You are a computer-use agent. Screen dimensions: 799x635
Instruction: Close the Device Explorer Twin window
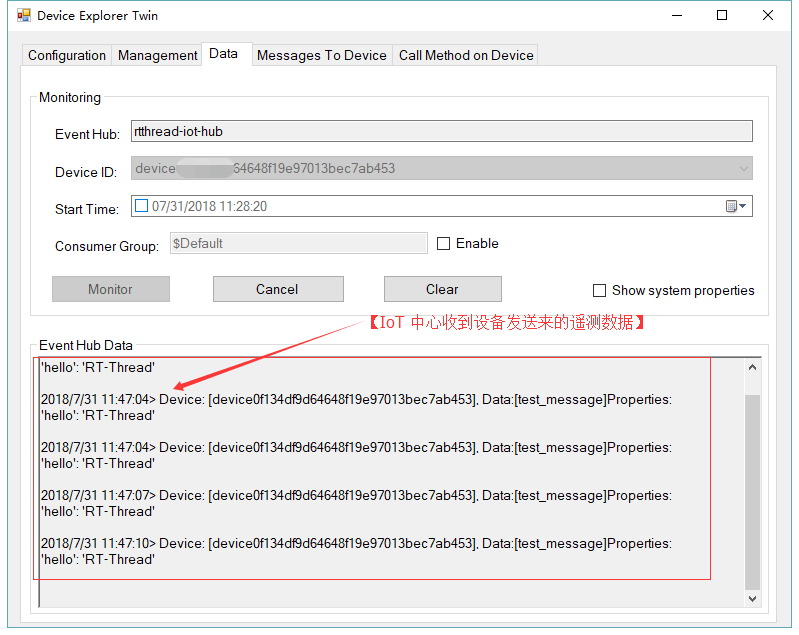(768, 16)
